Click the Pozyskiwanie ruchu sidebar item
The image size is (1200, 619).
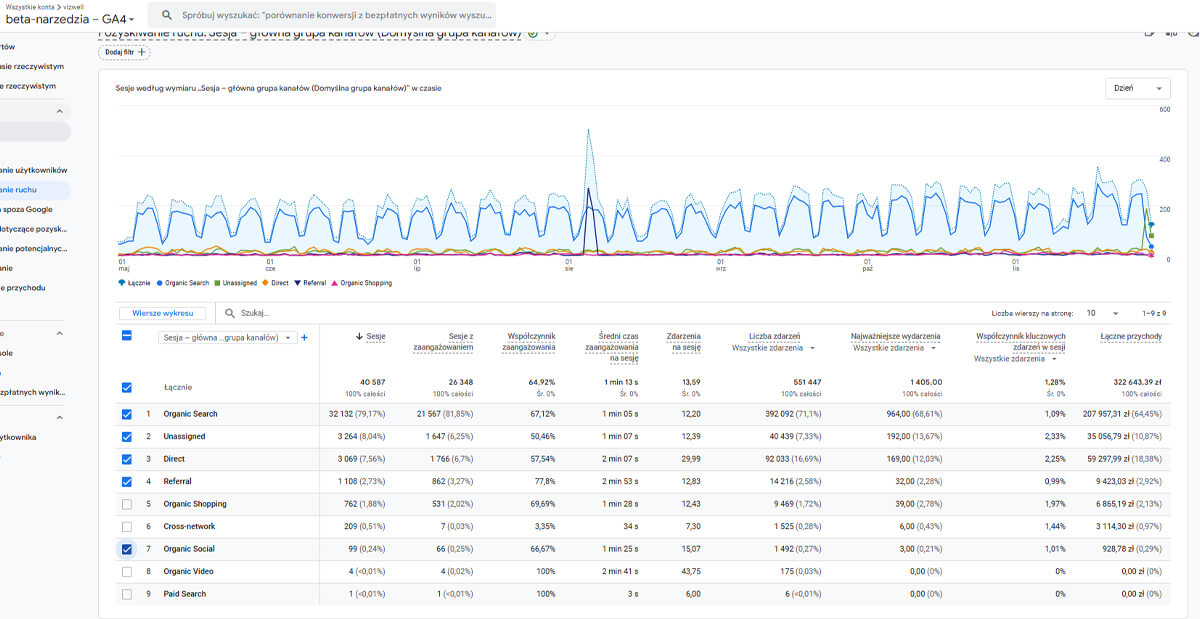click(x=30, y=189)
